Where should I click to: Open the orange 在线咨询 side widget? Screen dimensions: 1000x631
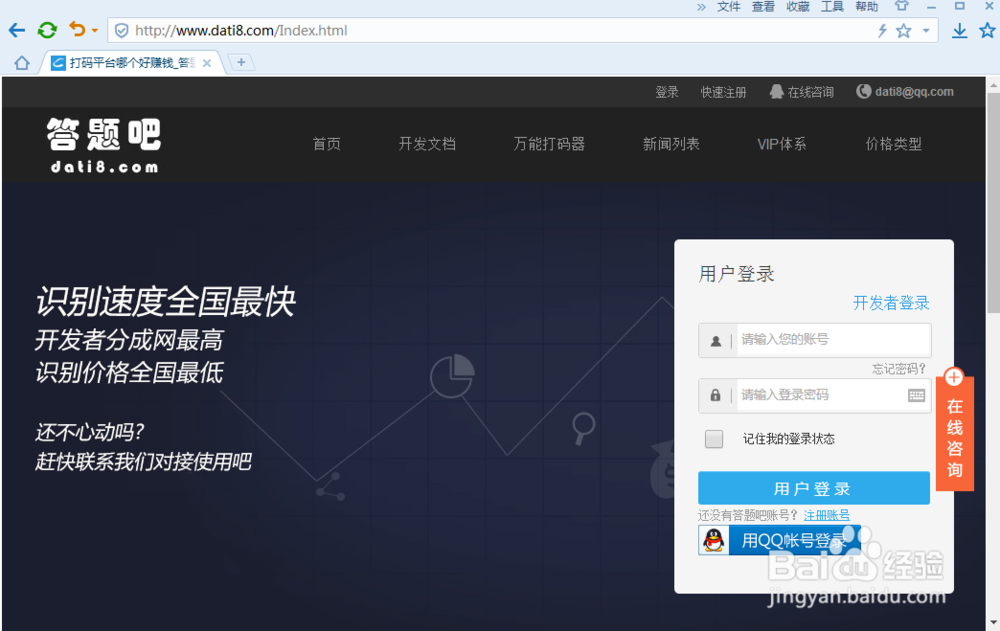click(955, 436)
